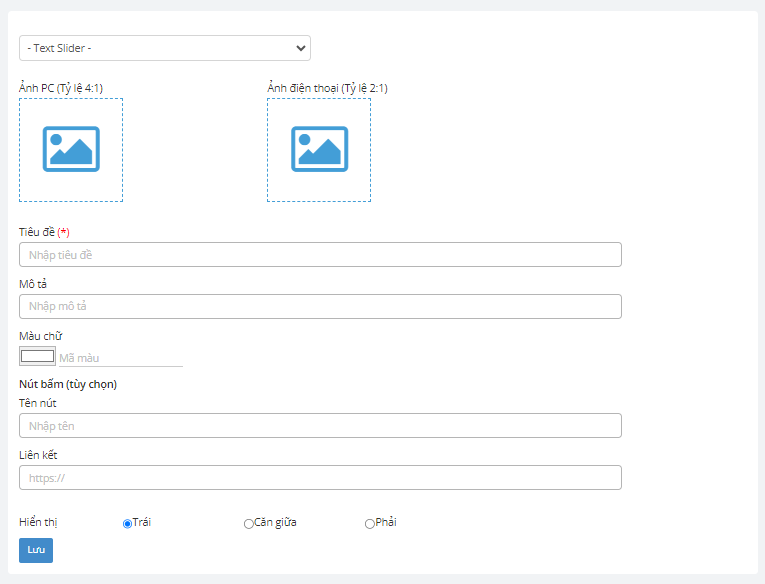Open the text color swatch picker

coord(38,357)
